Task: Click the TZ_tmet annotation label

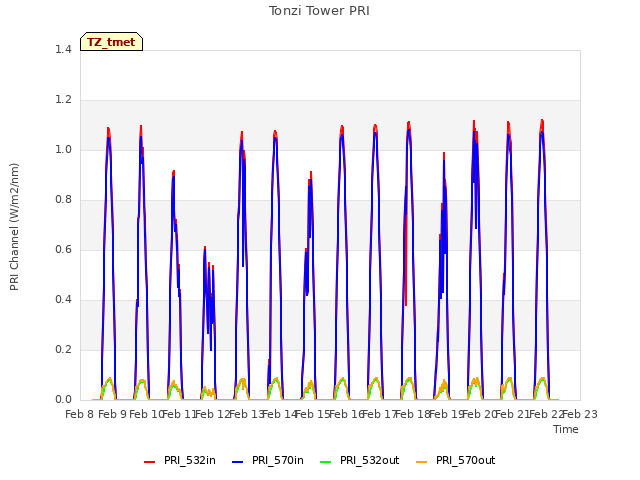Action: (111, 42)
